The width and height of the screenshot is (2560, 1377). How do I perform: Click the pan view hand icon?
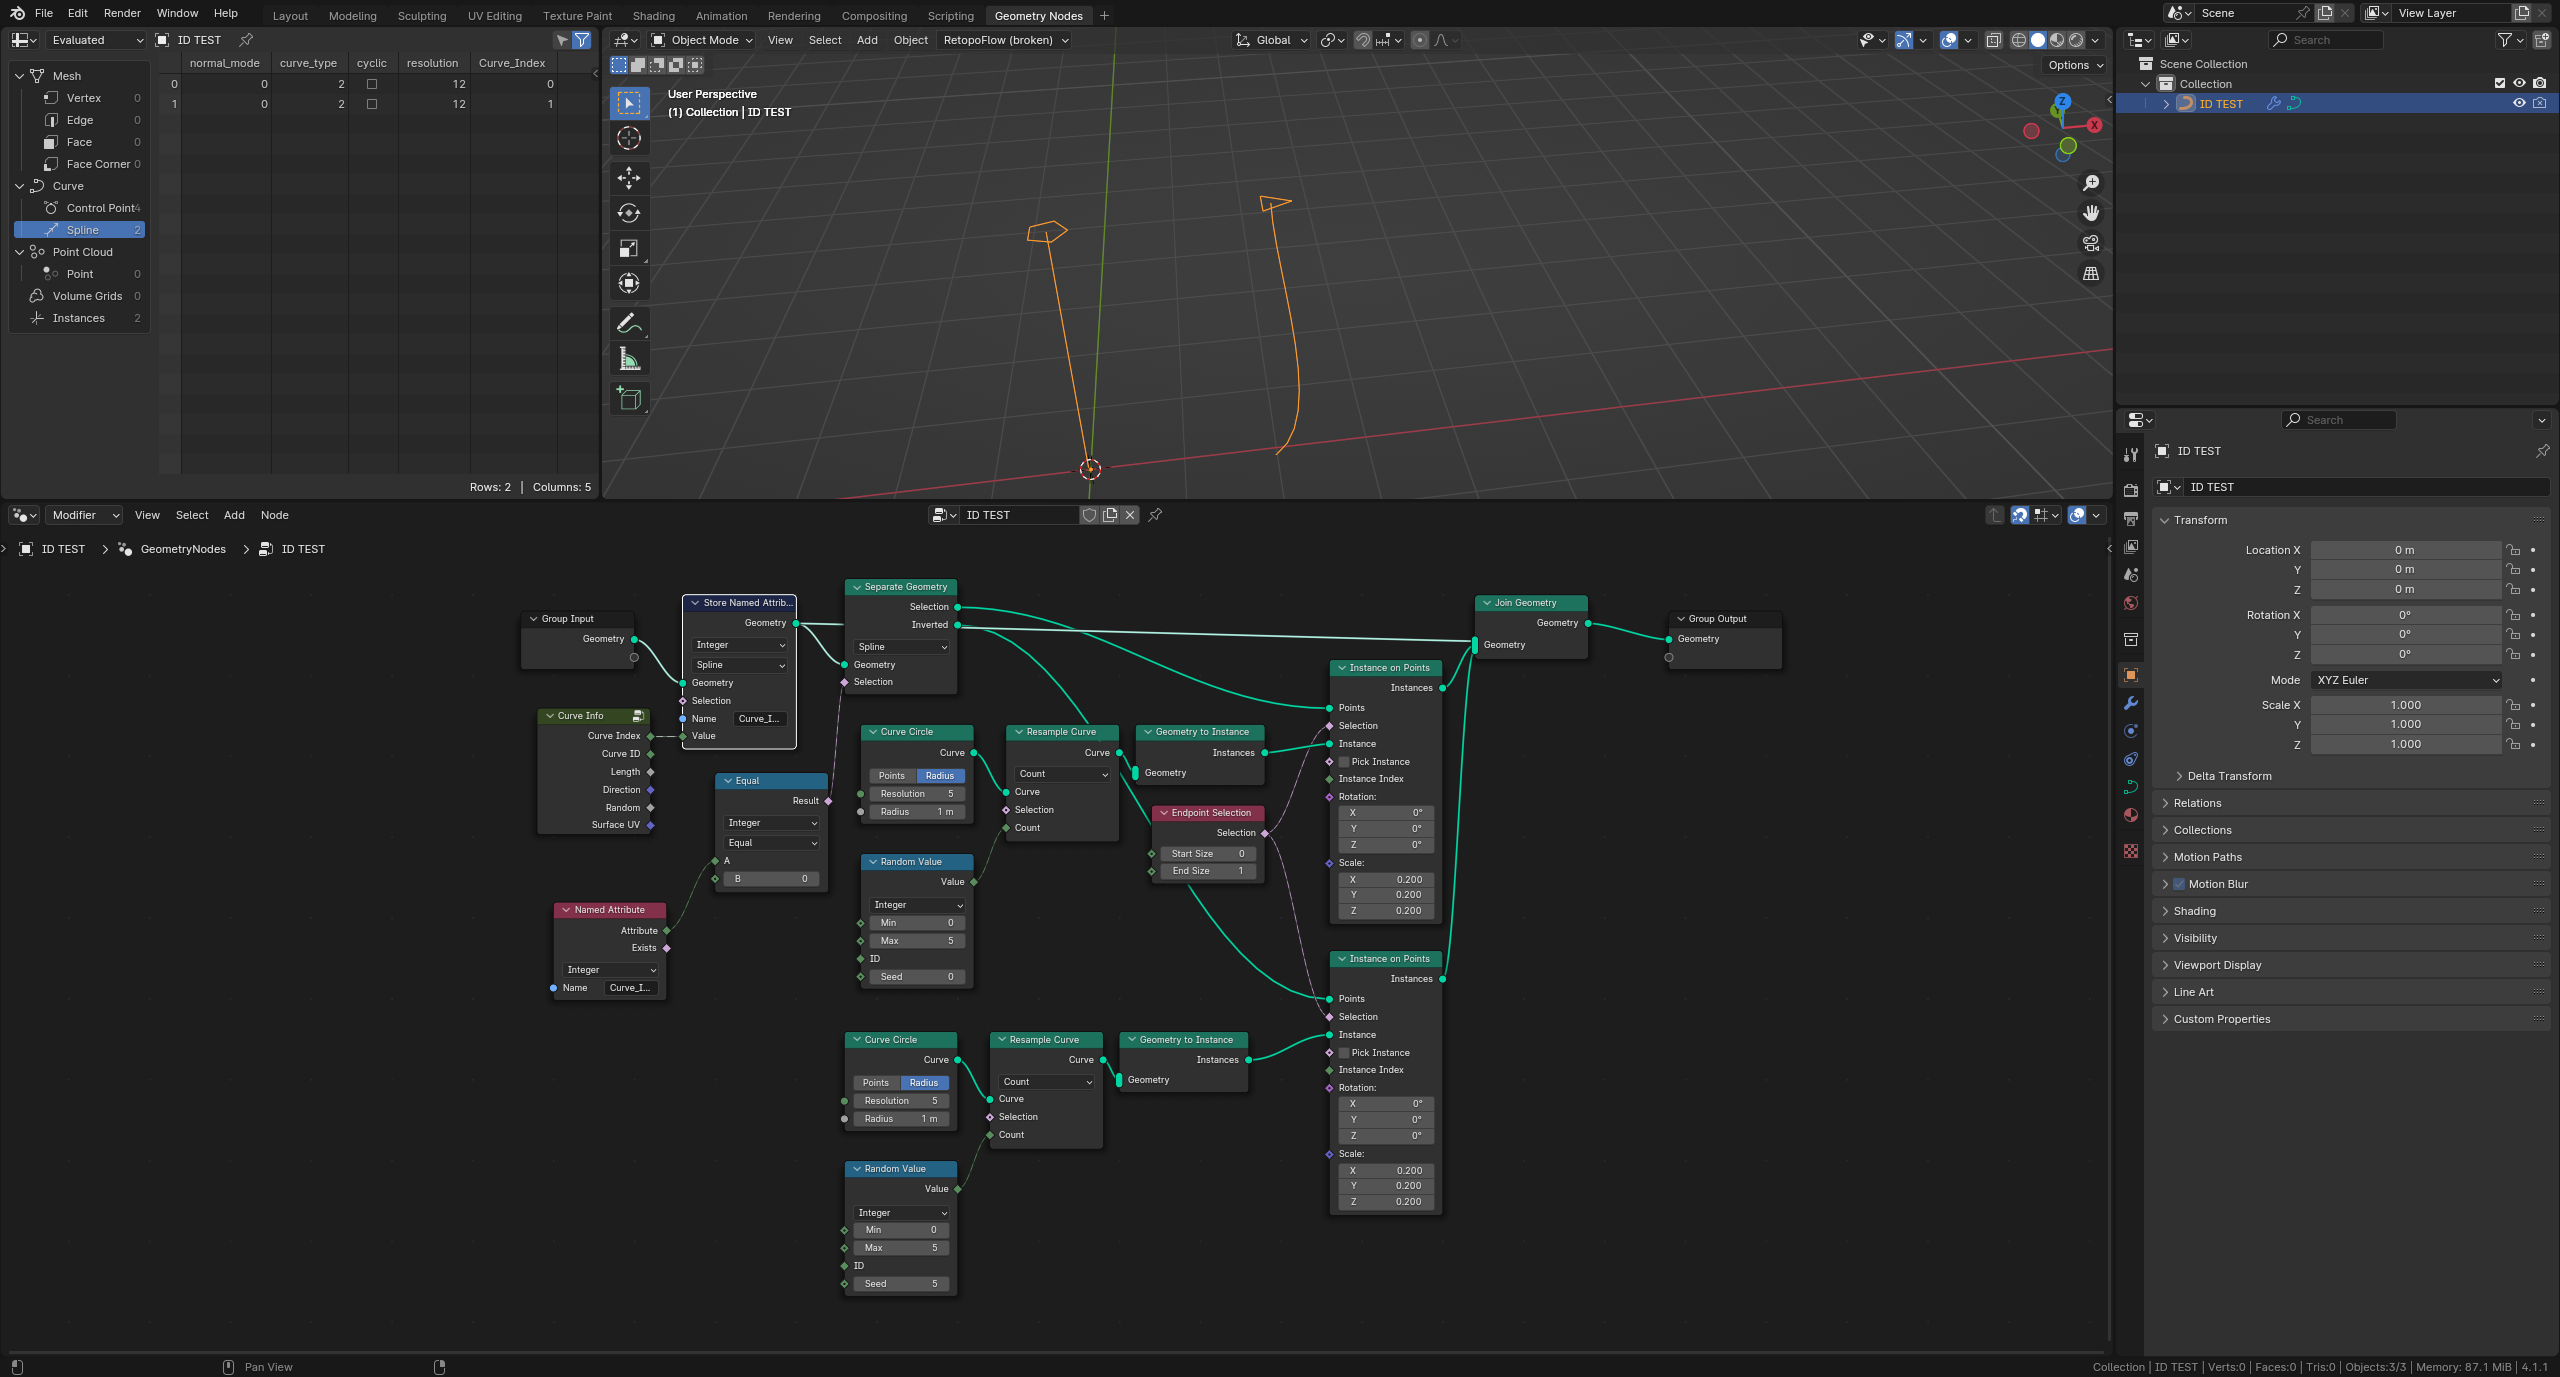2091,213
